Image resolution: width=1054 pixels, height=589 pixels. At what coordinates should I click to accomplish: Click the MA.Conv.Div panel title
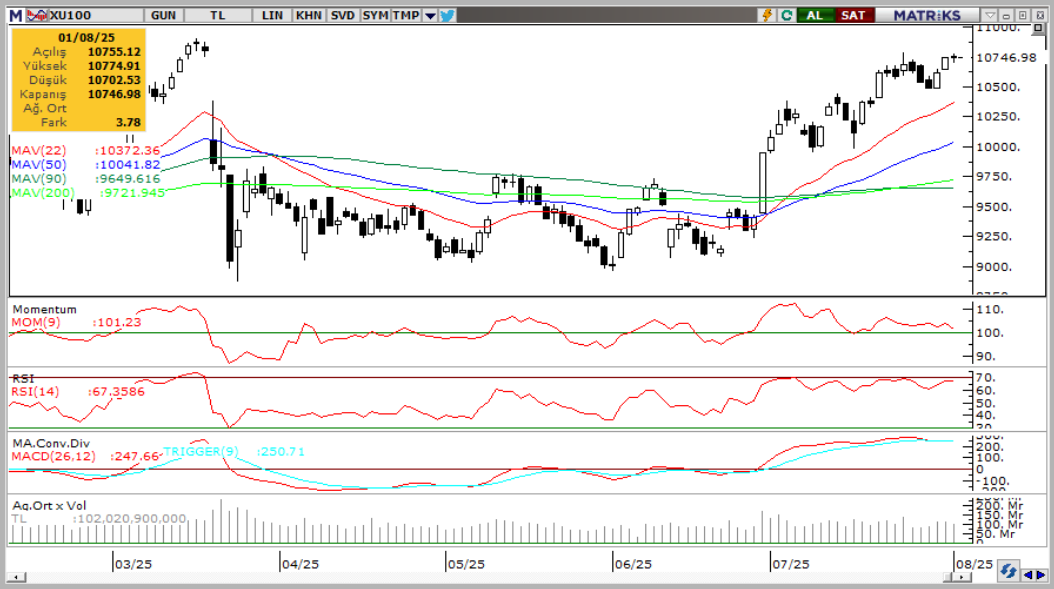coord(51,444)
